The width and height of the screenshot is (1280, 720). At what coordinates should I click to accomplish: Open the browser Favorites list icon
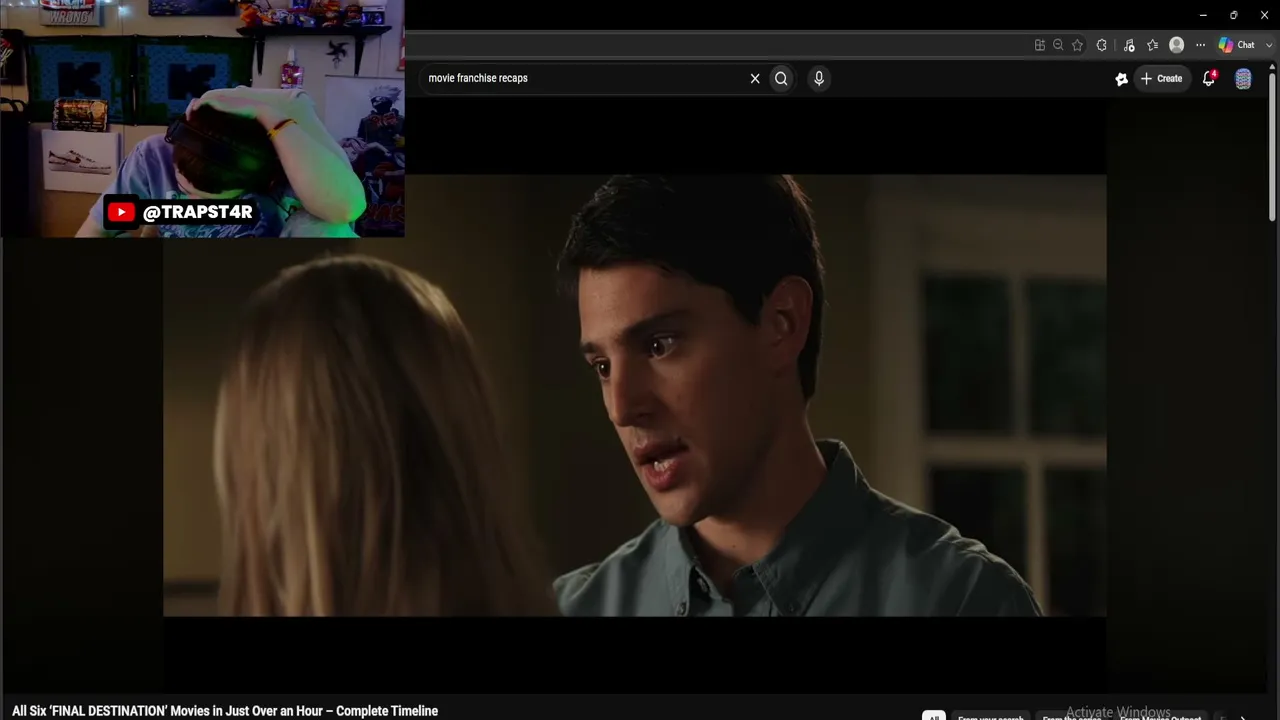(x=1153, y=45)
